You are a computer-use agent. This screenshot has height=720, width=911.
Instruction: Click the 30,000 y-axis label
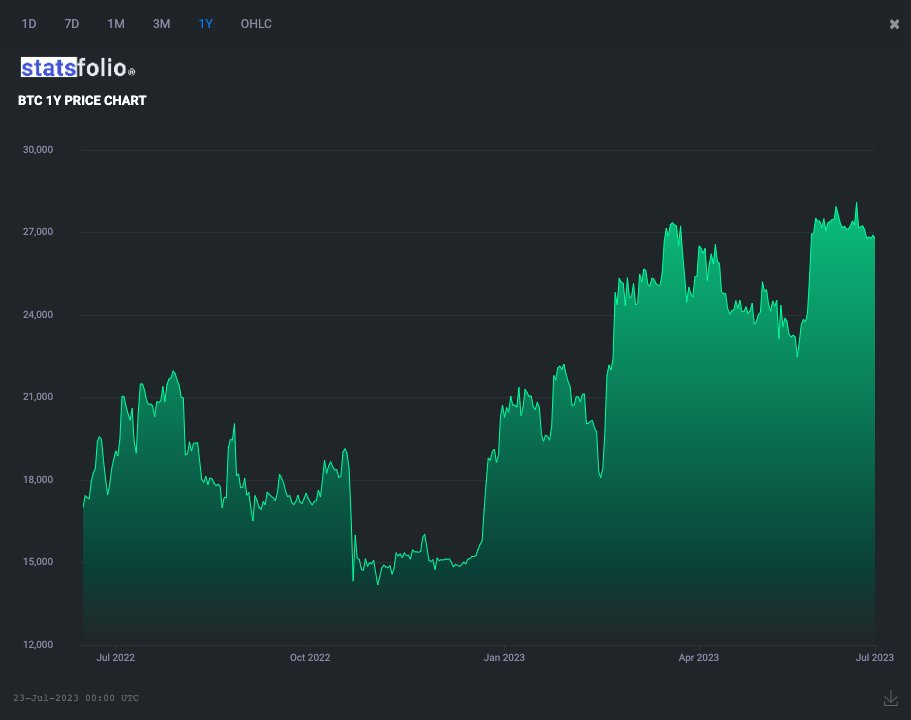(x=38, y=149)
